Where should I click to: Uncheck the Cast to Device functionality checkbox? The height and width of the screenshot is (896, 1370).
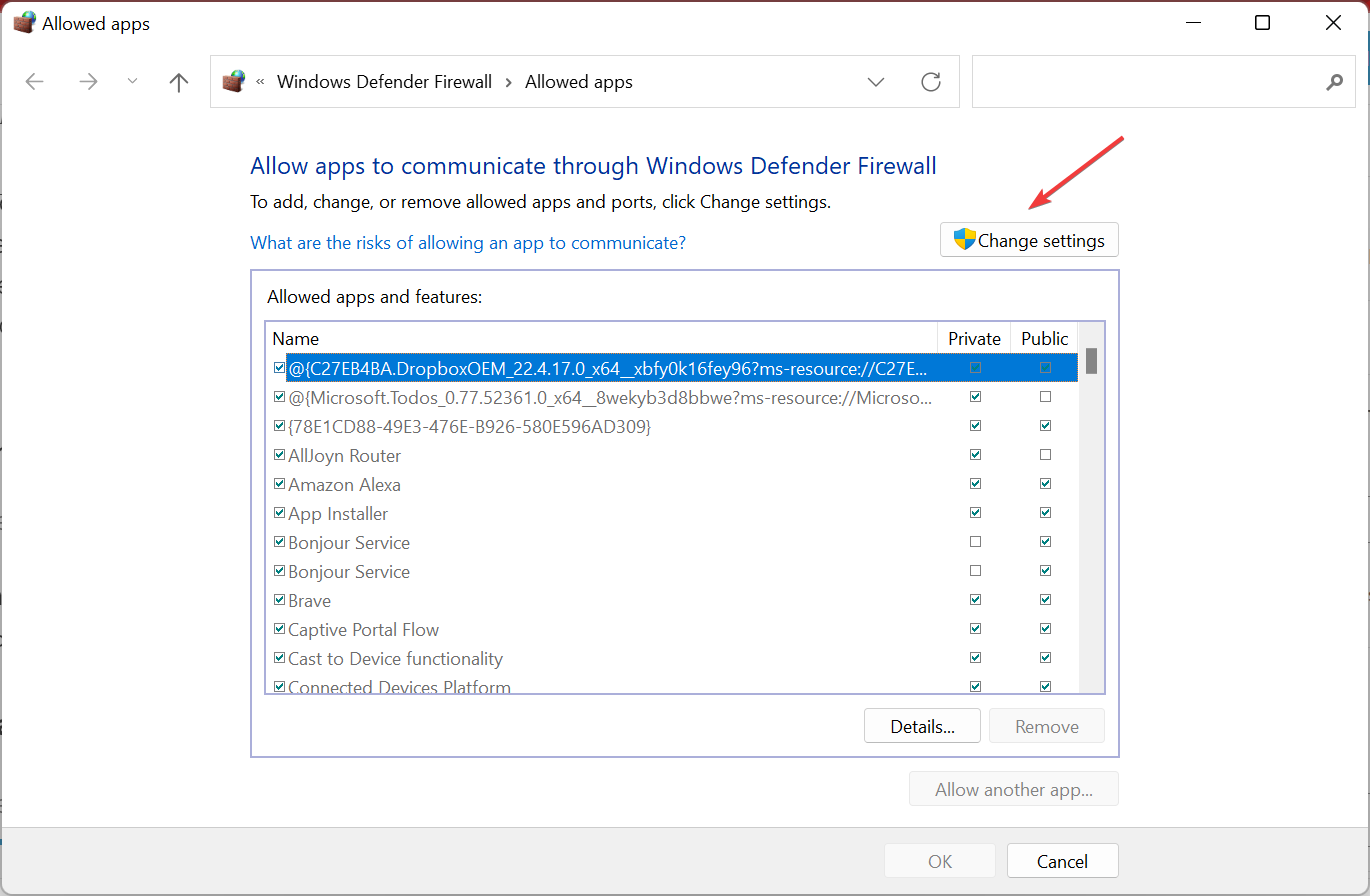279,658
